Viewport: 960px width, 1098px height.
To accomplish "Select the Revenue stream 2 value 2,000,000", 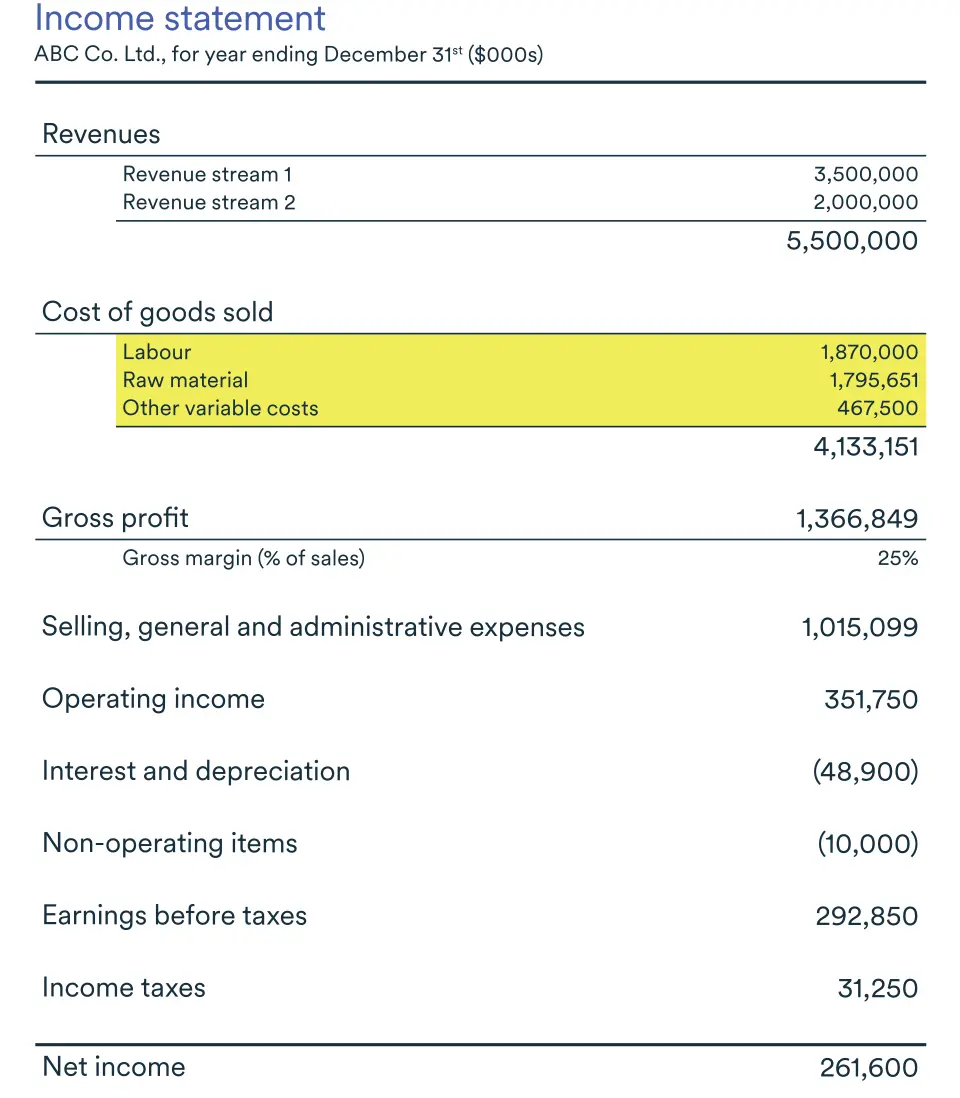I will point(866,203).
